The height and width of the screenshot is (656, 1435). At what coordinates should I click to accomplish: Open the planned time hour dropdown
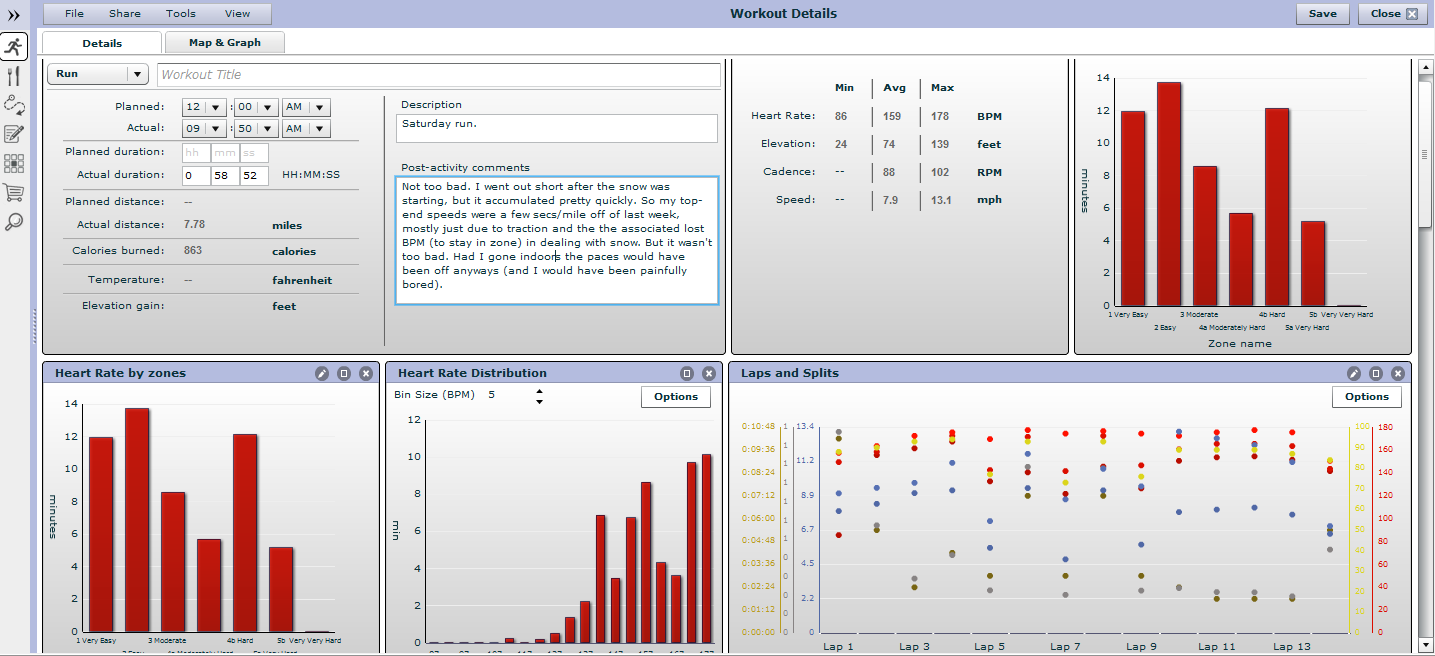[x=204, y=107]
